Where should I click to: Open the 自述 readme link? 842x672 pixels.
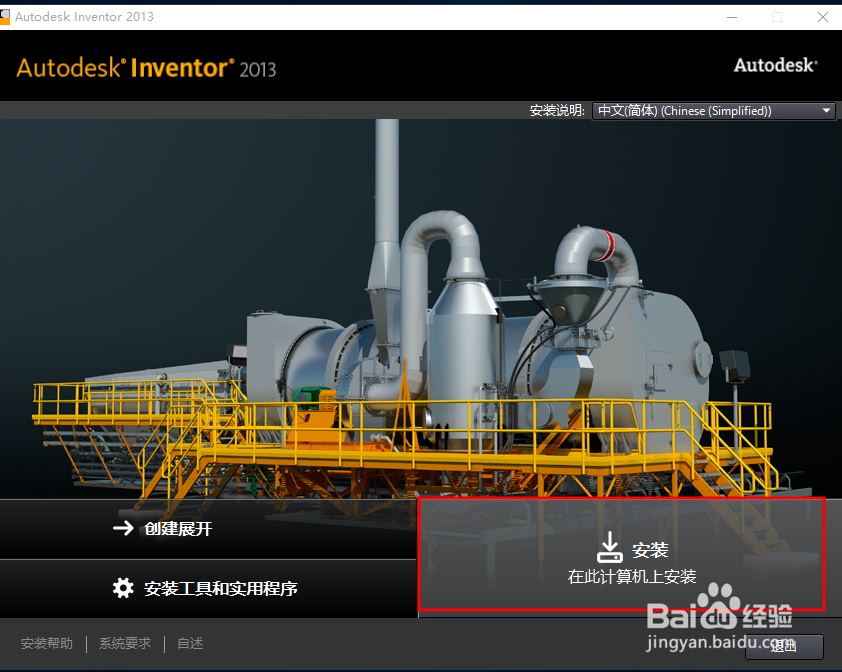[x=190, y=643]
